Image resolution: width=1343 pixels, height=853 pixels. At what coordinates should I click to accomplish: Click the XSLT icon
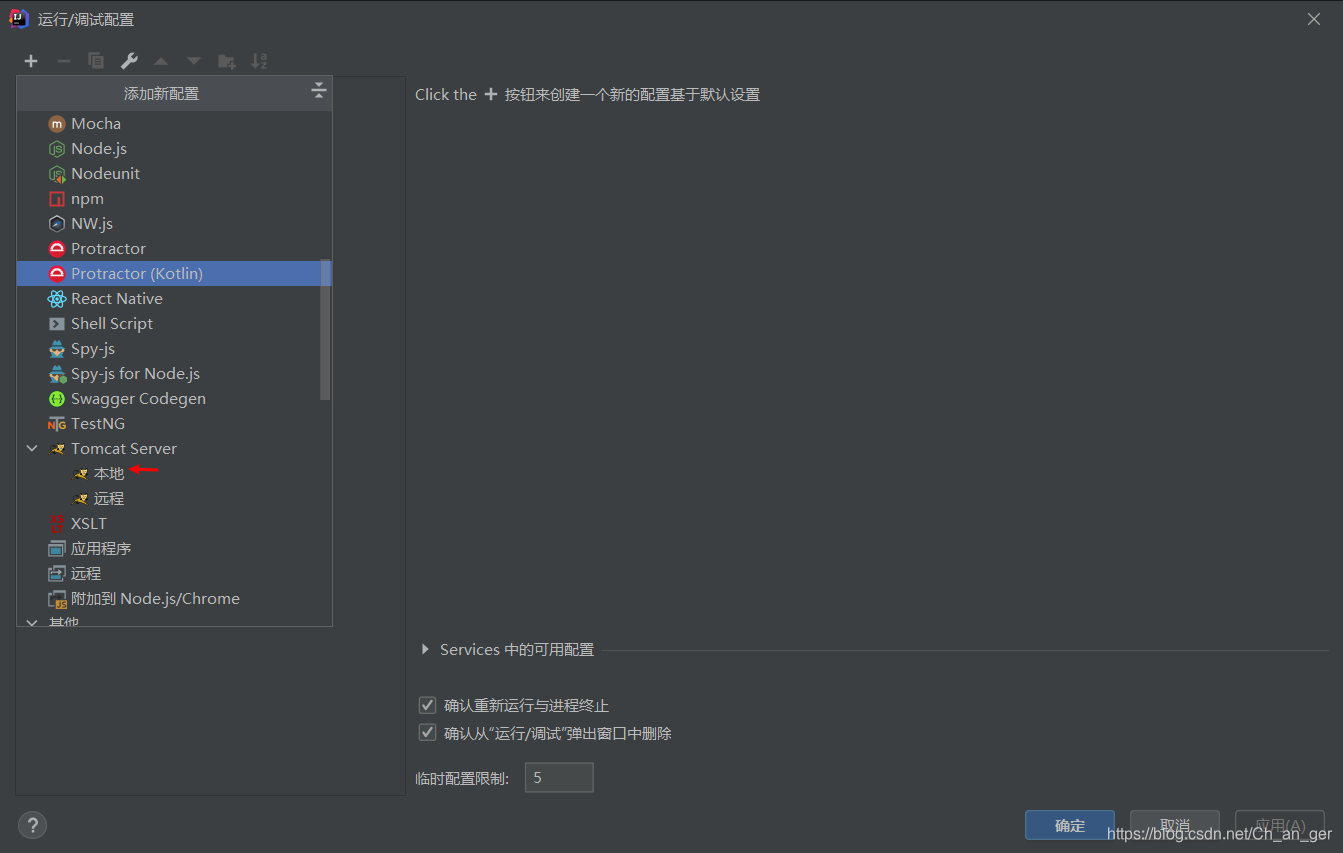tap(57, 524)
